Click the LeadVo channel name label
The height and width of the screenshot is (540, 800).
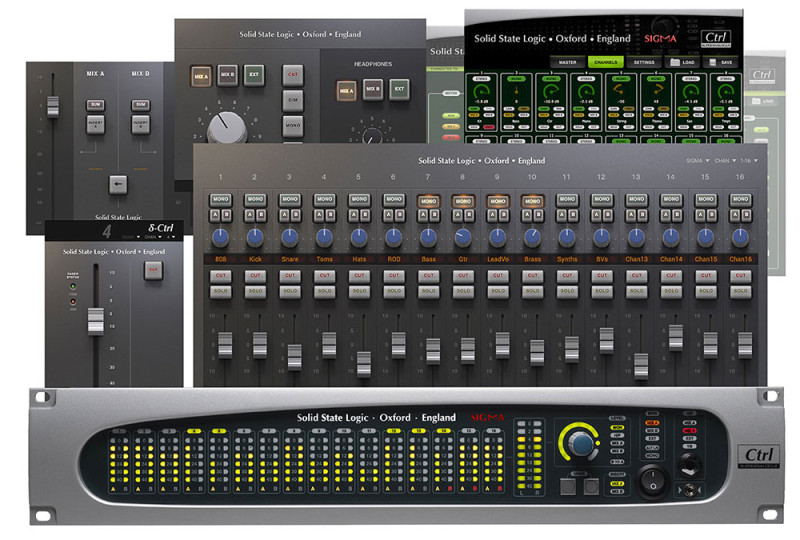pos(498,259)
